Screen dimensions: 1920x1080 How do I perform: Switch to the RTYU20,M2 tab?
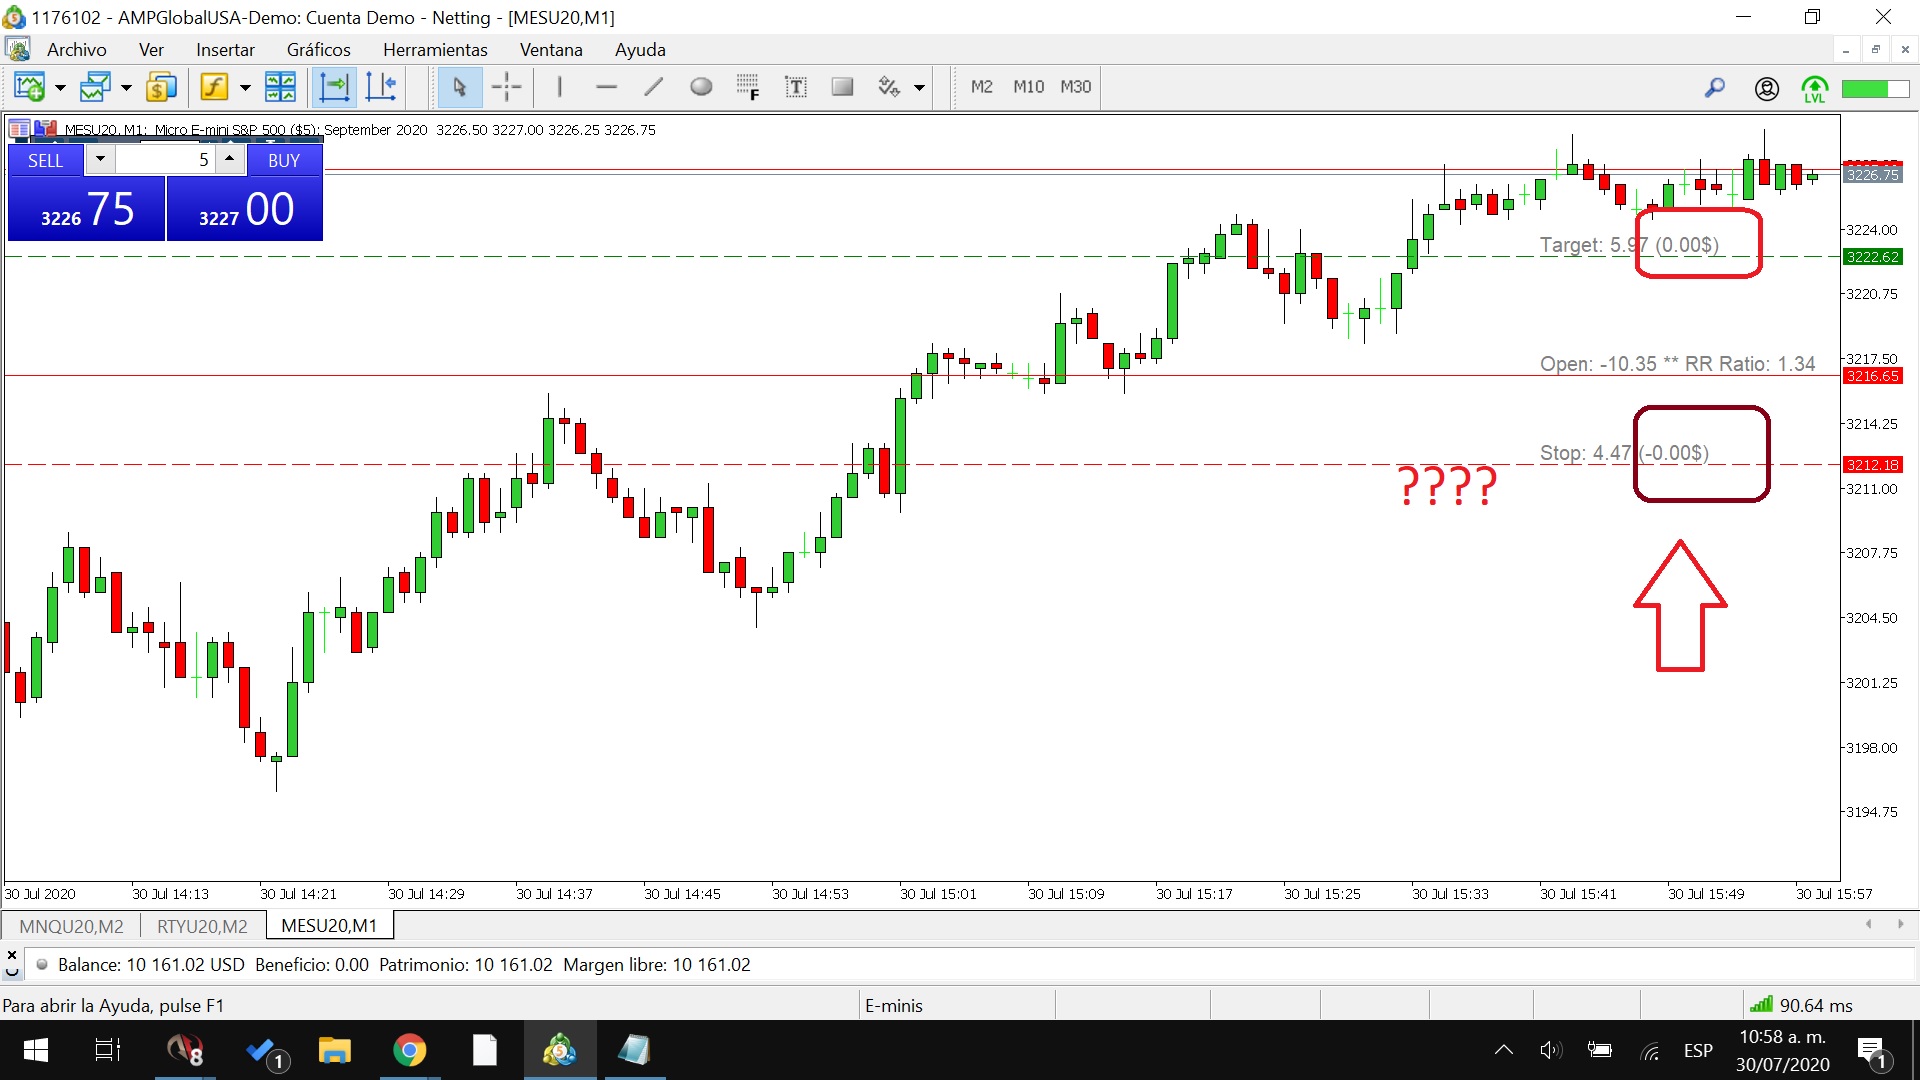click(202, 926)
